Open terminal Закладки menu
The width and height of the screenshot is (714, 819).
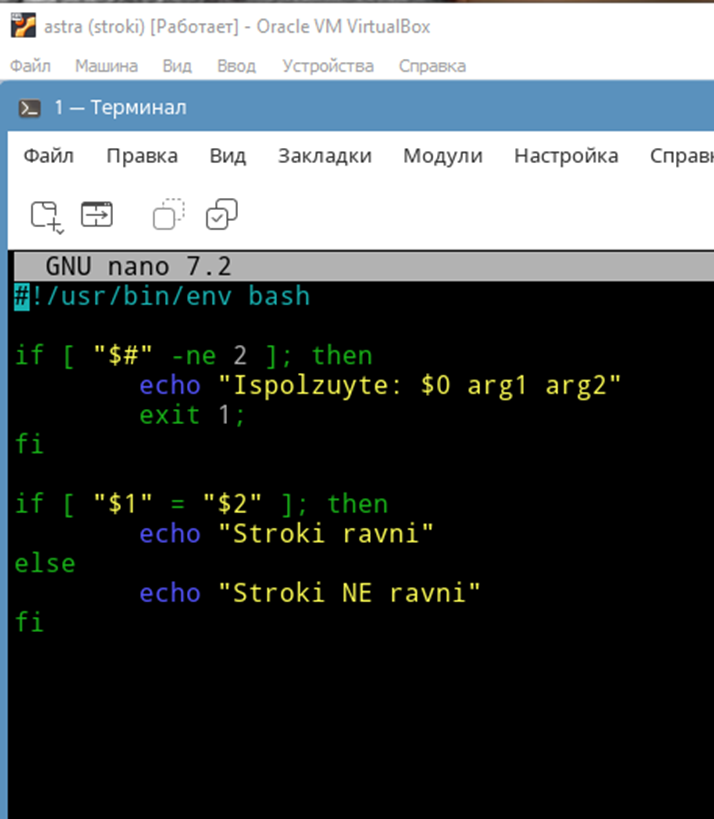[x=325, y=156]
